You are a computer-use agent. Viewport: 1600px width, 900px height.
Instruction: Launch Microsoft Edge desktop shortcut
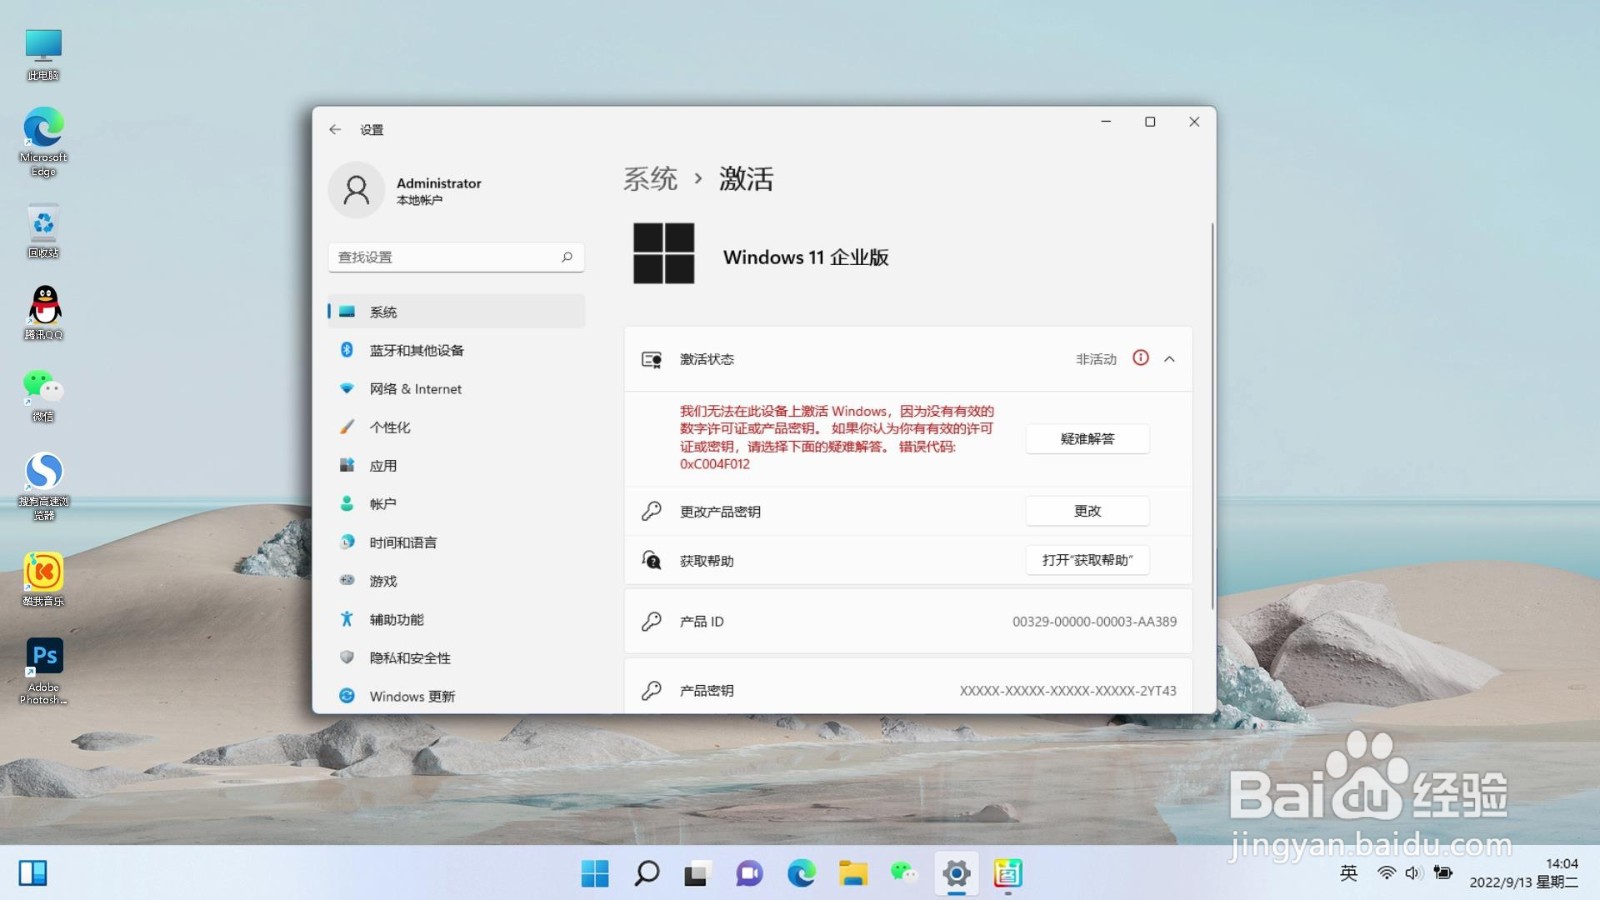click(43, 141)
